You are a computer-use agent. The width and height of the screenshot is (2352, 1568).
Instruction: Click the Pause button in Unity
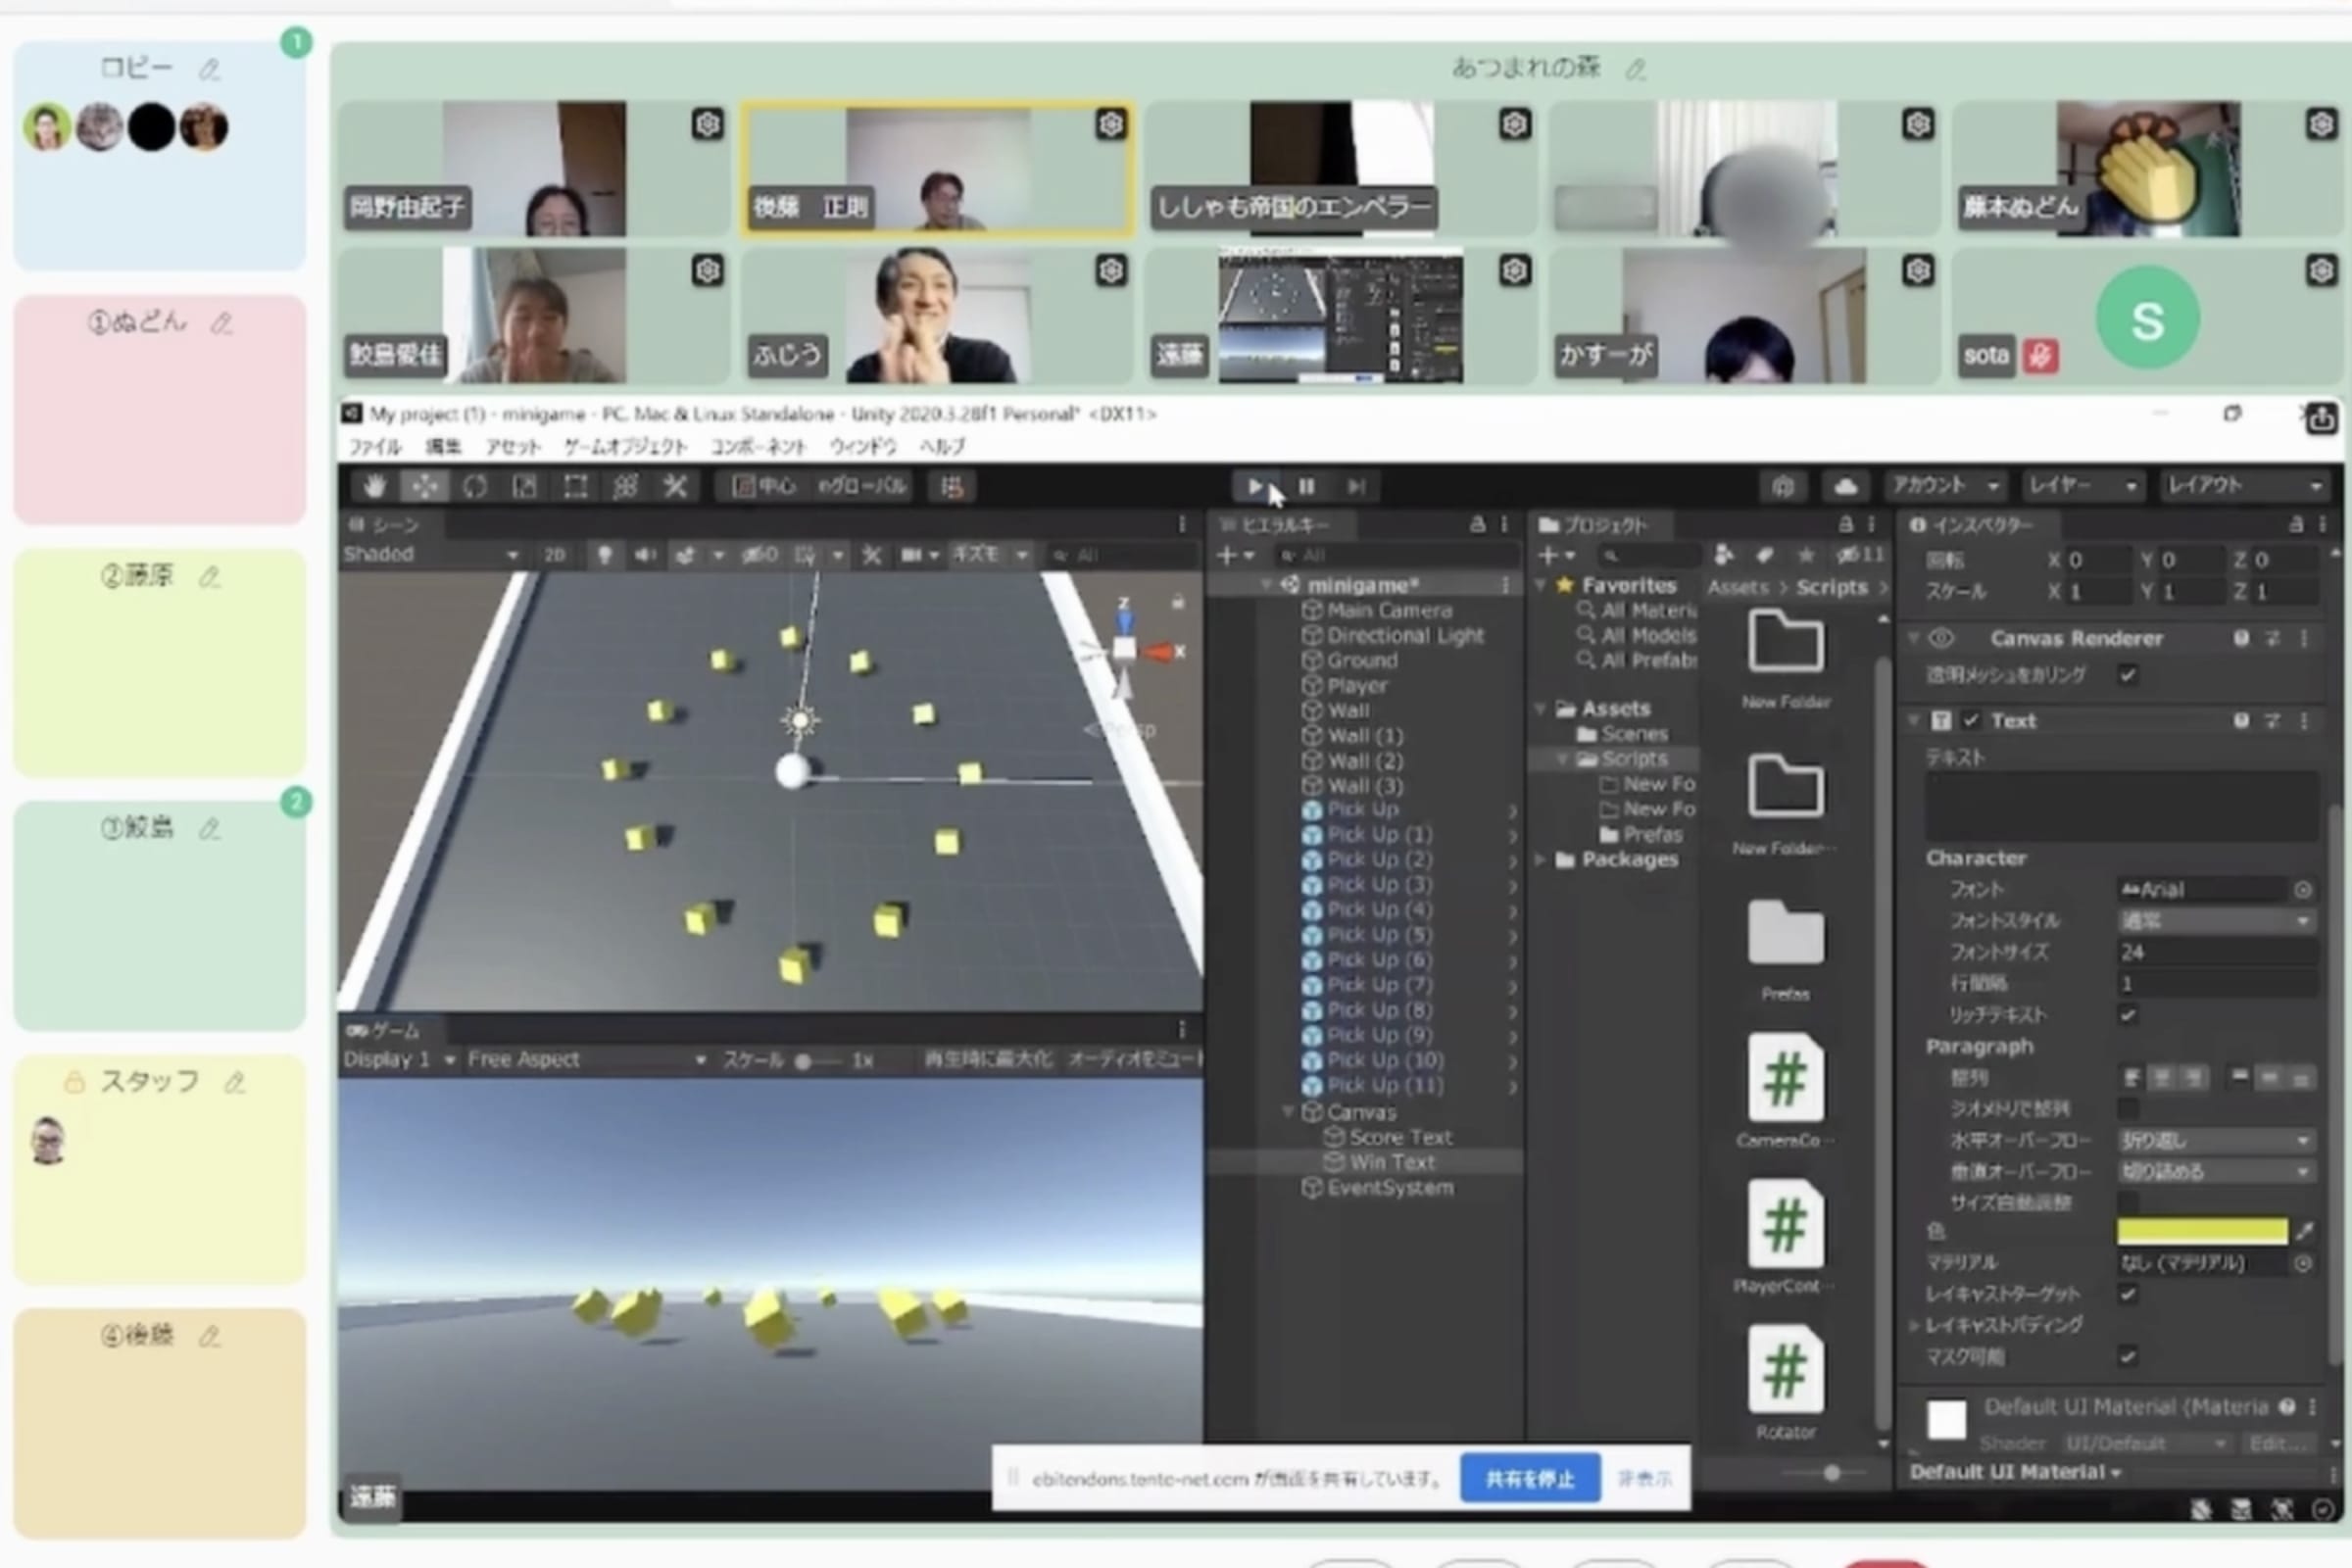[1306, 487]
